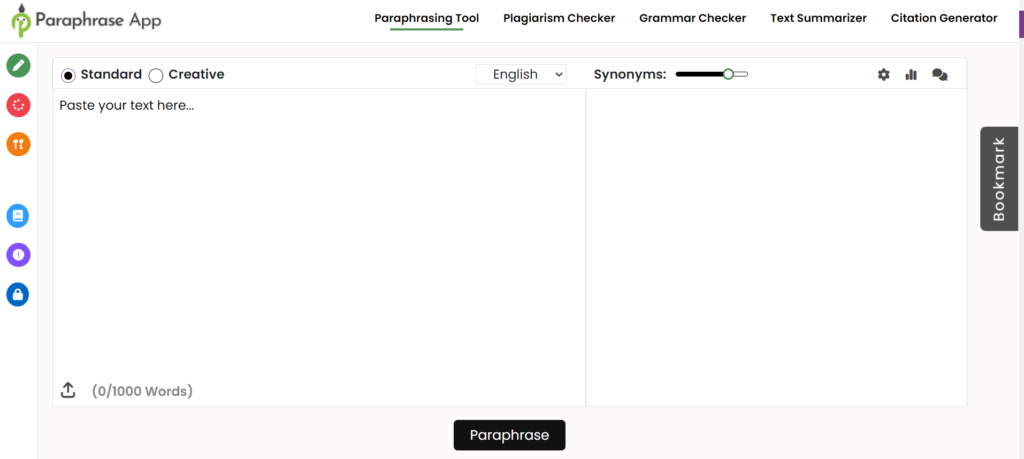Screen dimensions: 1024x459
Task: Click the red dotted-circle sidebar icon
Action: (18, 105)
